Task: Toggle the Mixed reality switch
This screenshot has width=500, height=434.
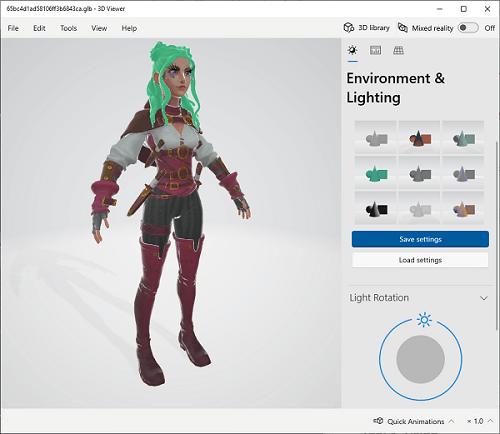Action: pos(468,28)
